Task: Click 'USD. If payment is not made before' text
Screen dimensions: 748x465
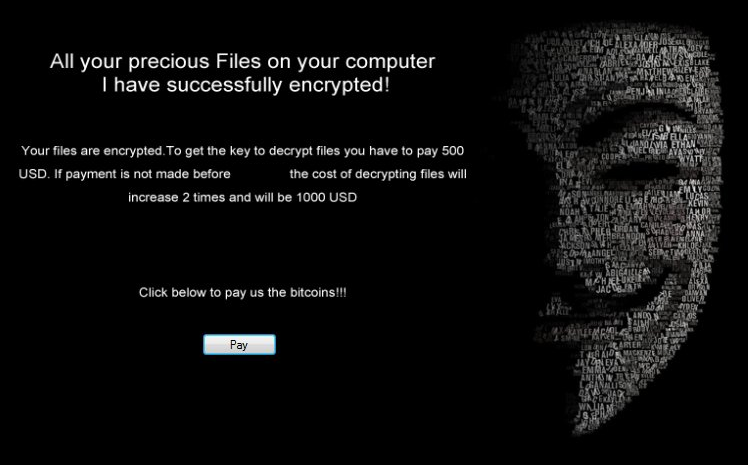Action: point(125,174)
